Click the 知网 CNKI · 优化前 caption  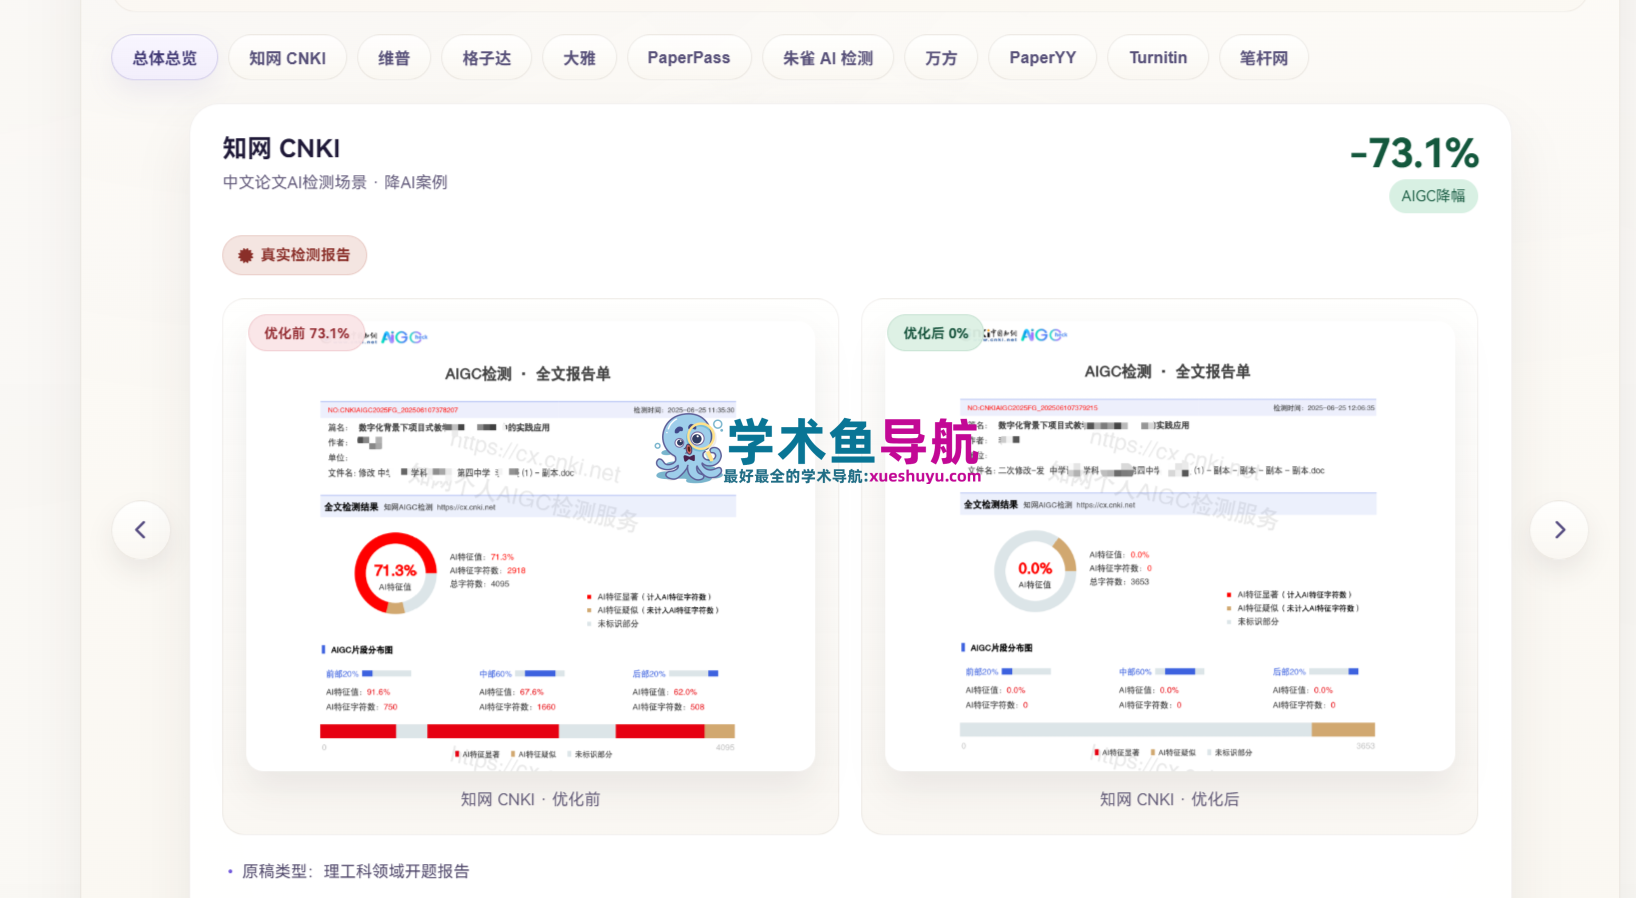click(530, 799)
